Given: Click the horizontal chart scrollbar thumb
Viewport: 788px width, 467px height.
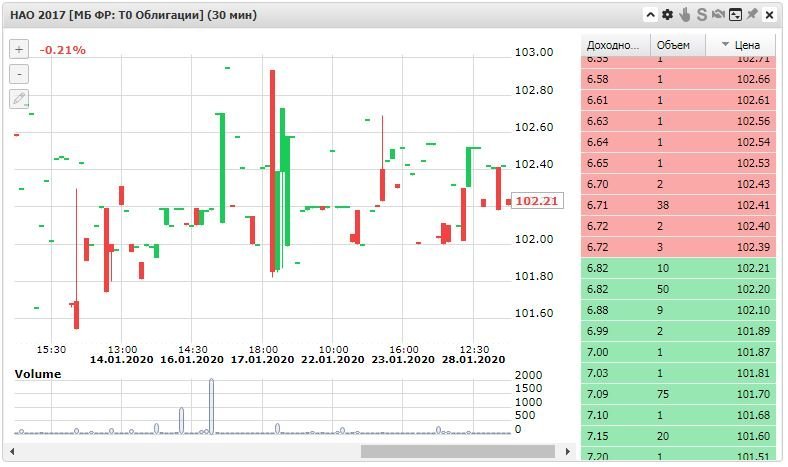Looking at the screenshot, I should tap(456, 452).
